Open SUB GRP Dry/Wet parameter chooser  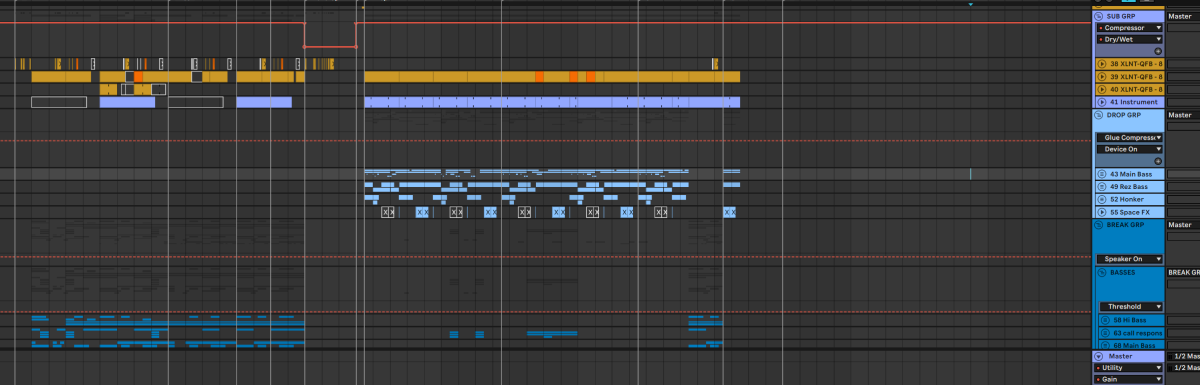(x=1131, y=39)
